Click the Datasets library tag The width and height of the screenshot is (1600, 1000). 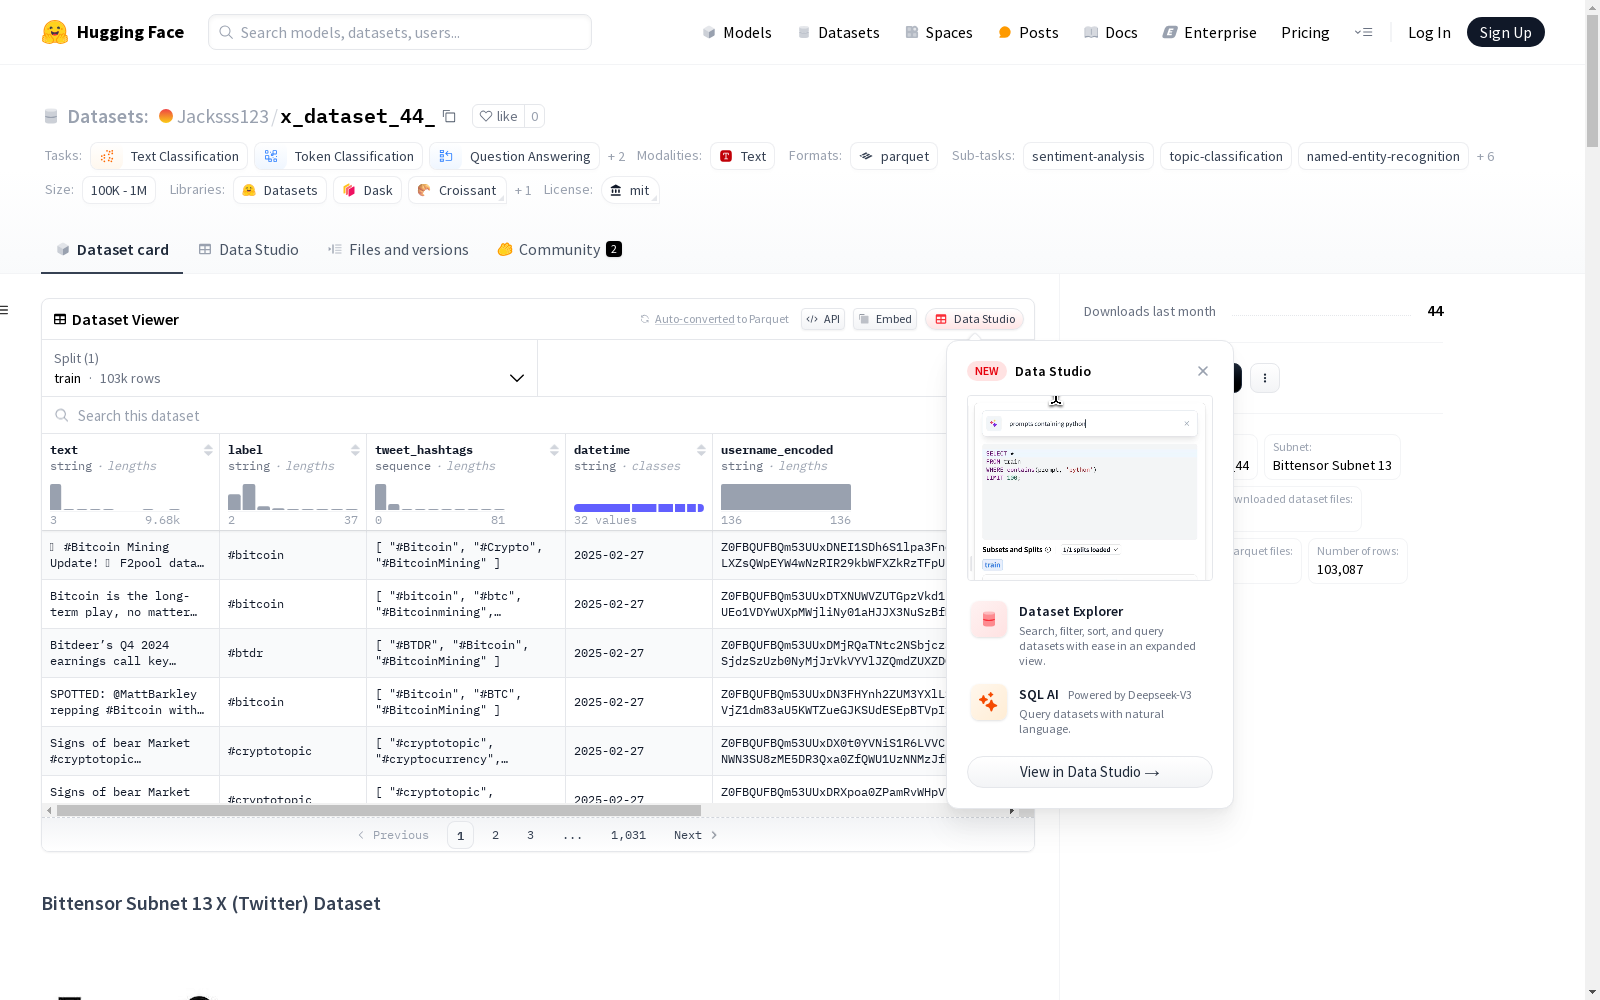[x=280, y=190]
